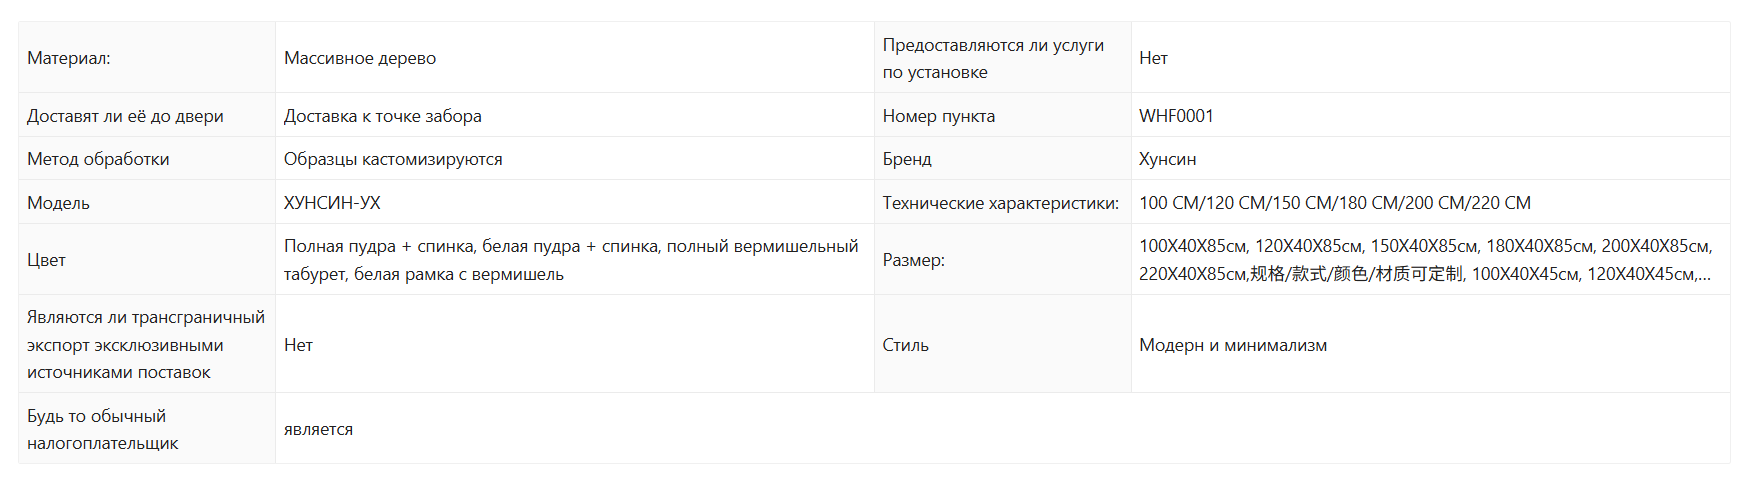The width and height of the screenshot is (1749, 482).
Task: Select the color description starting "Полная пудра"
Action: pyautogui.click(x=570, y=260)
